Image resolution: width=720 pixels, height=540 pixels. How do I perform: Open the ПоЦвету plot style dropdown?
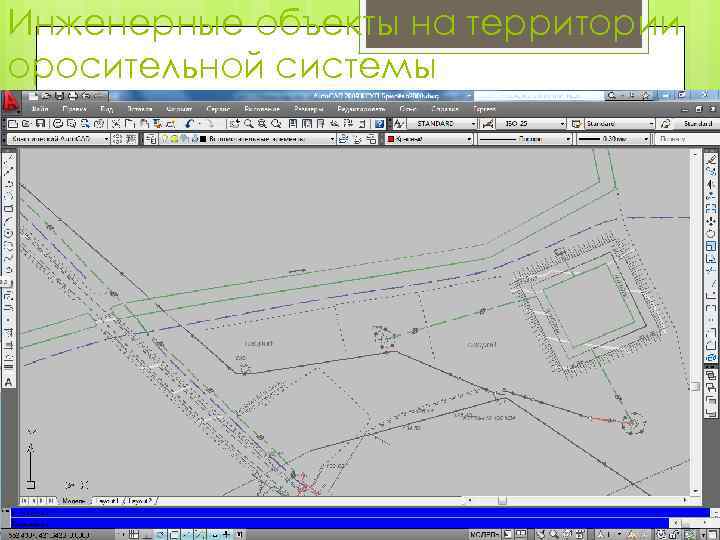(687, 139)
